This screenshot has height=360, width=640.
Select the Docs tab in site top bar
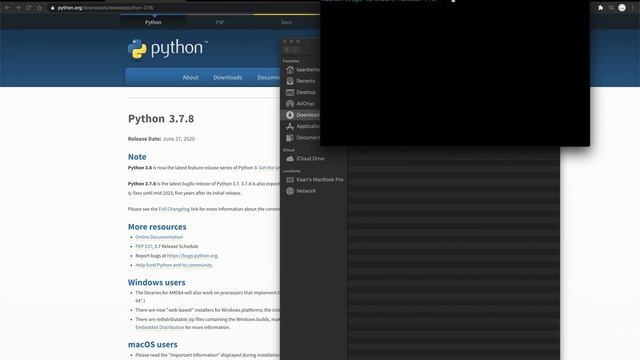(287, 22)
